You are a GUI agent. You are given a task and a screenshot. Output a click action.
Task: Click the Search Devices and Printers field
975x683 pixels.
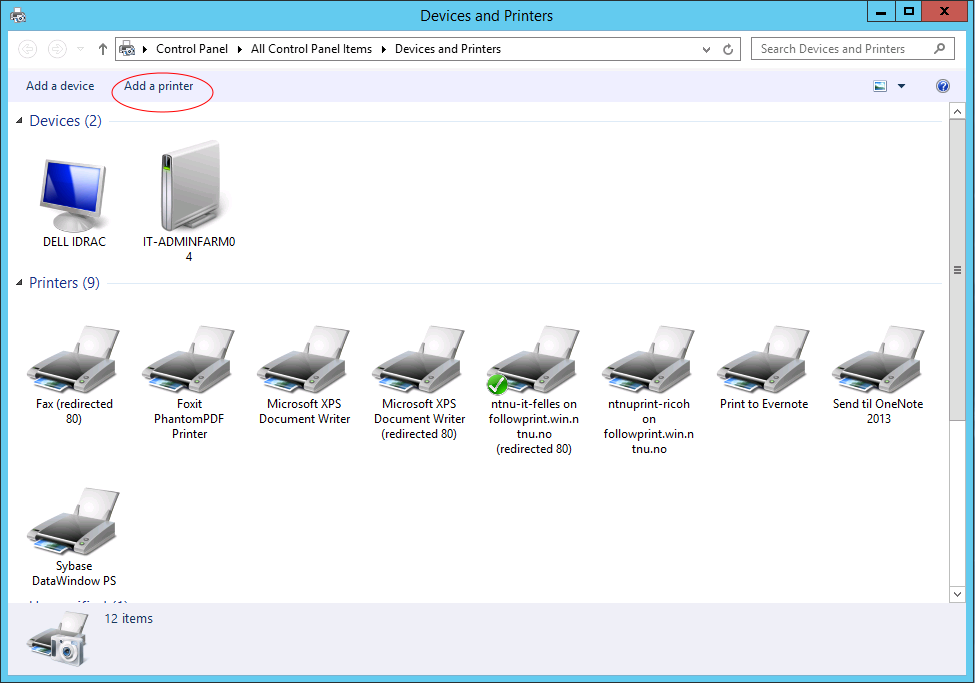pos(853,49)
